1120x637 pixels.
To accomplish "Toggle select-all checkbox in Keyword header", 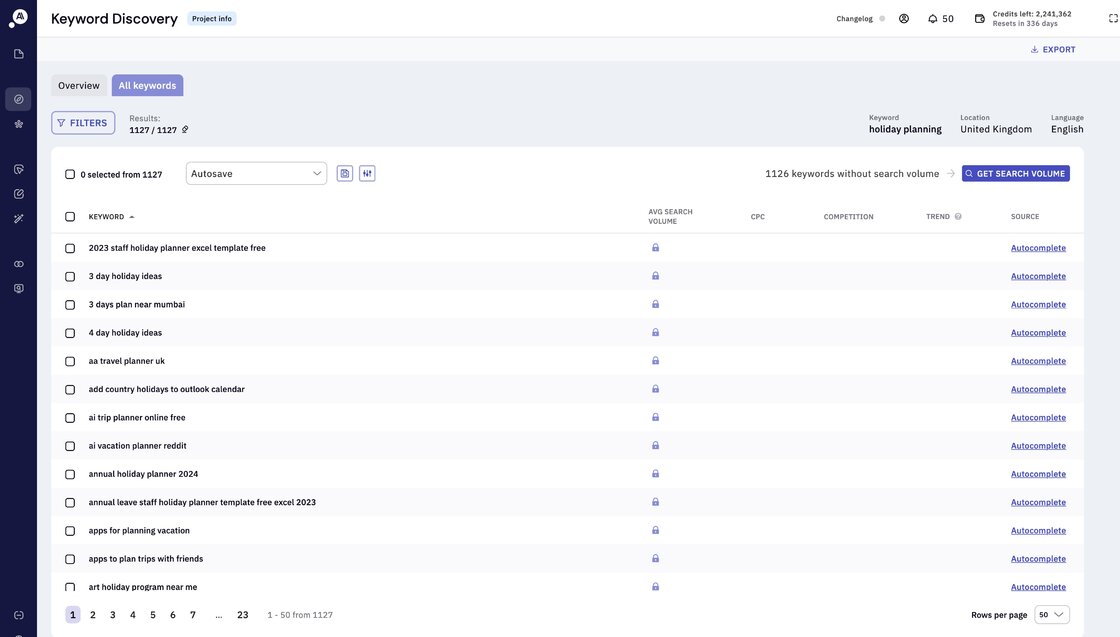I will click(x=70, y=216).
